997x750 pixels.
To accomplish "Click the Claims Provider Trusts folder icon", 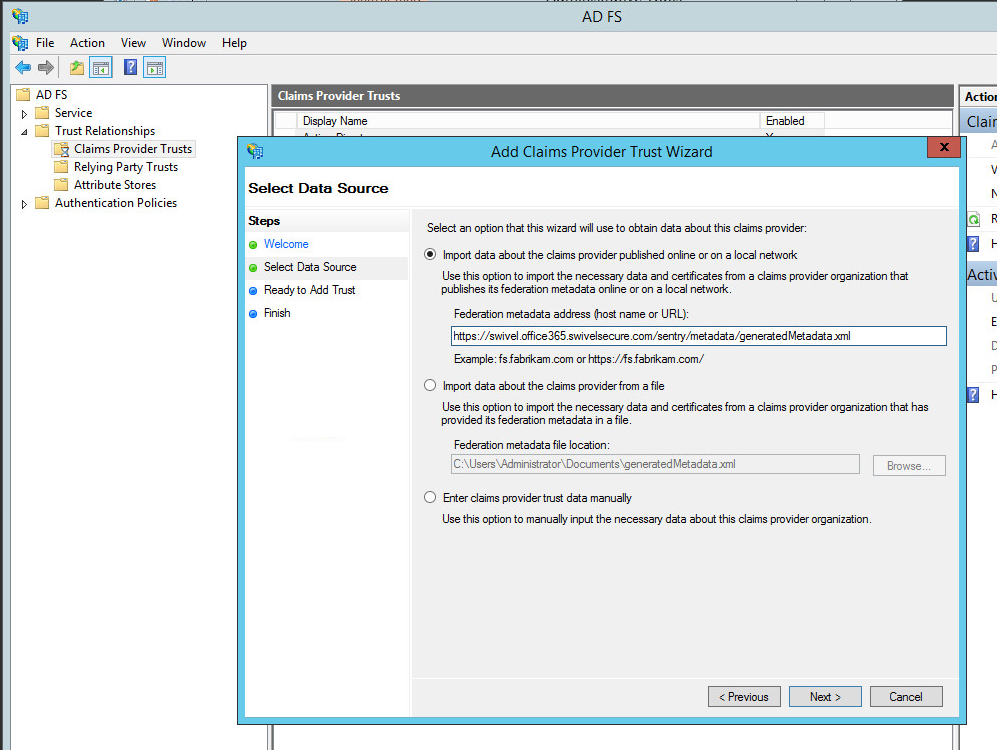I will (61, 149).
